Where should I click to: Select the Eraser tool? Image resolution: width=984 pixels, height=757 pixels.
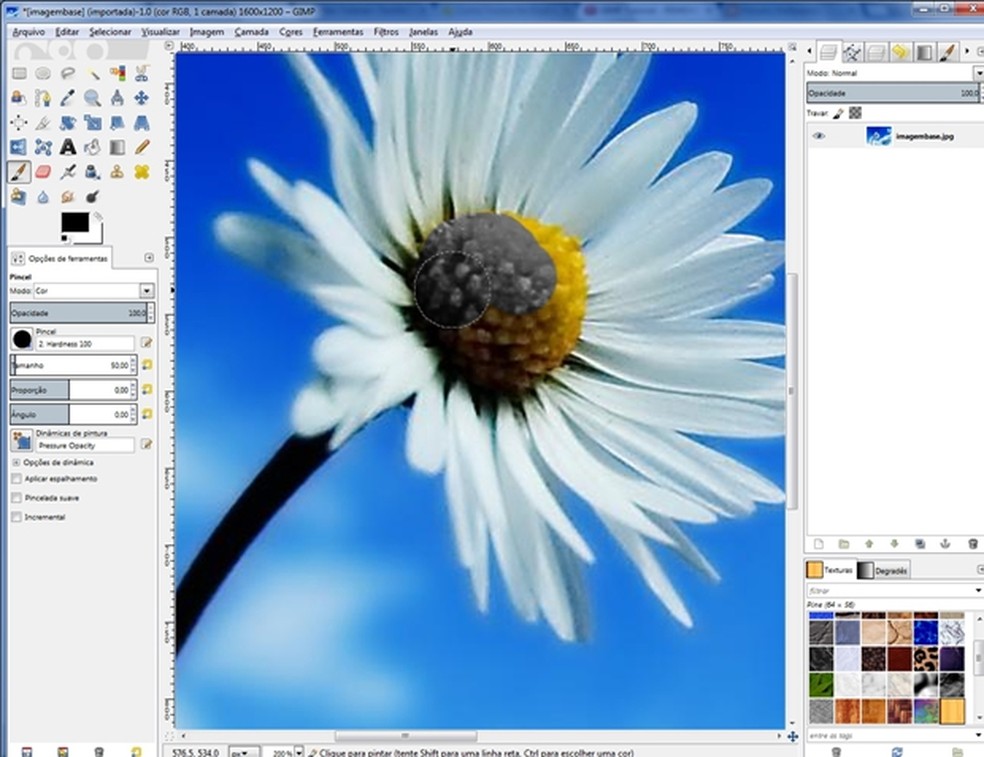[44, 170]
